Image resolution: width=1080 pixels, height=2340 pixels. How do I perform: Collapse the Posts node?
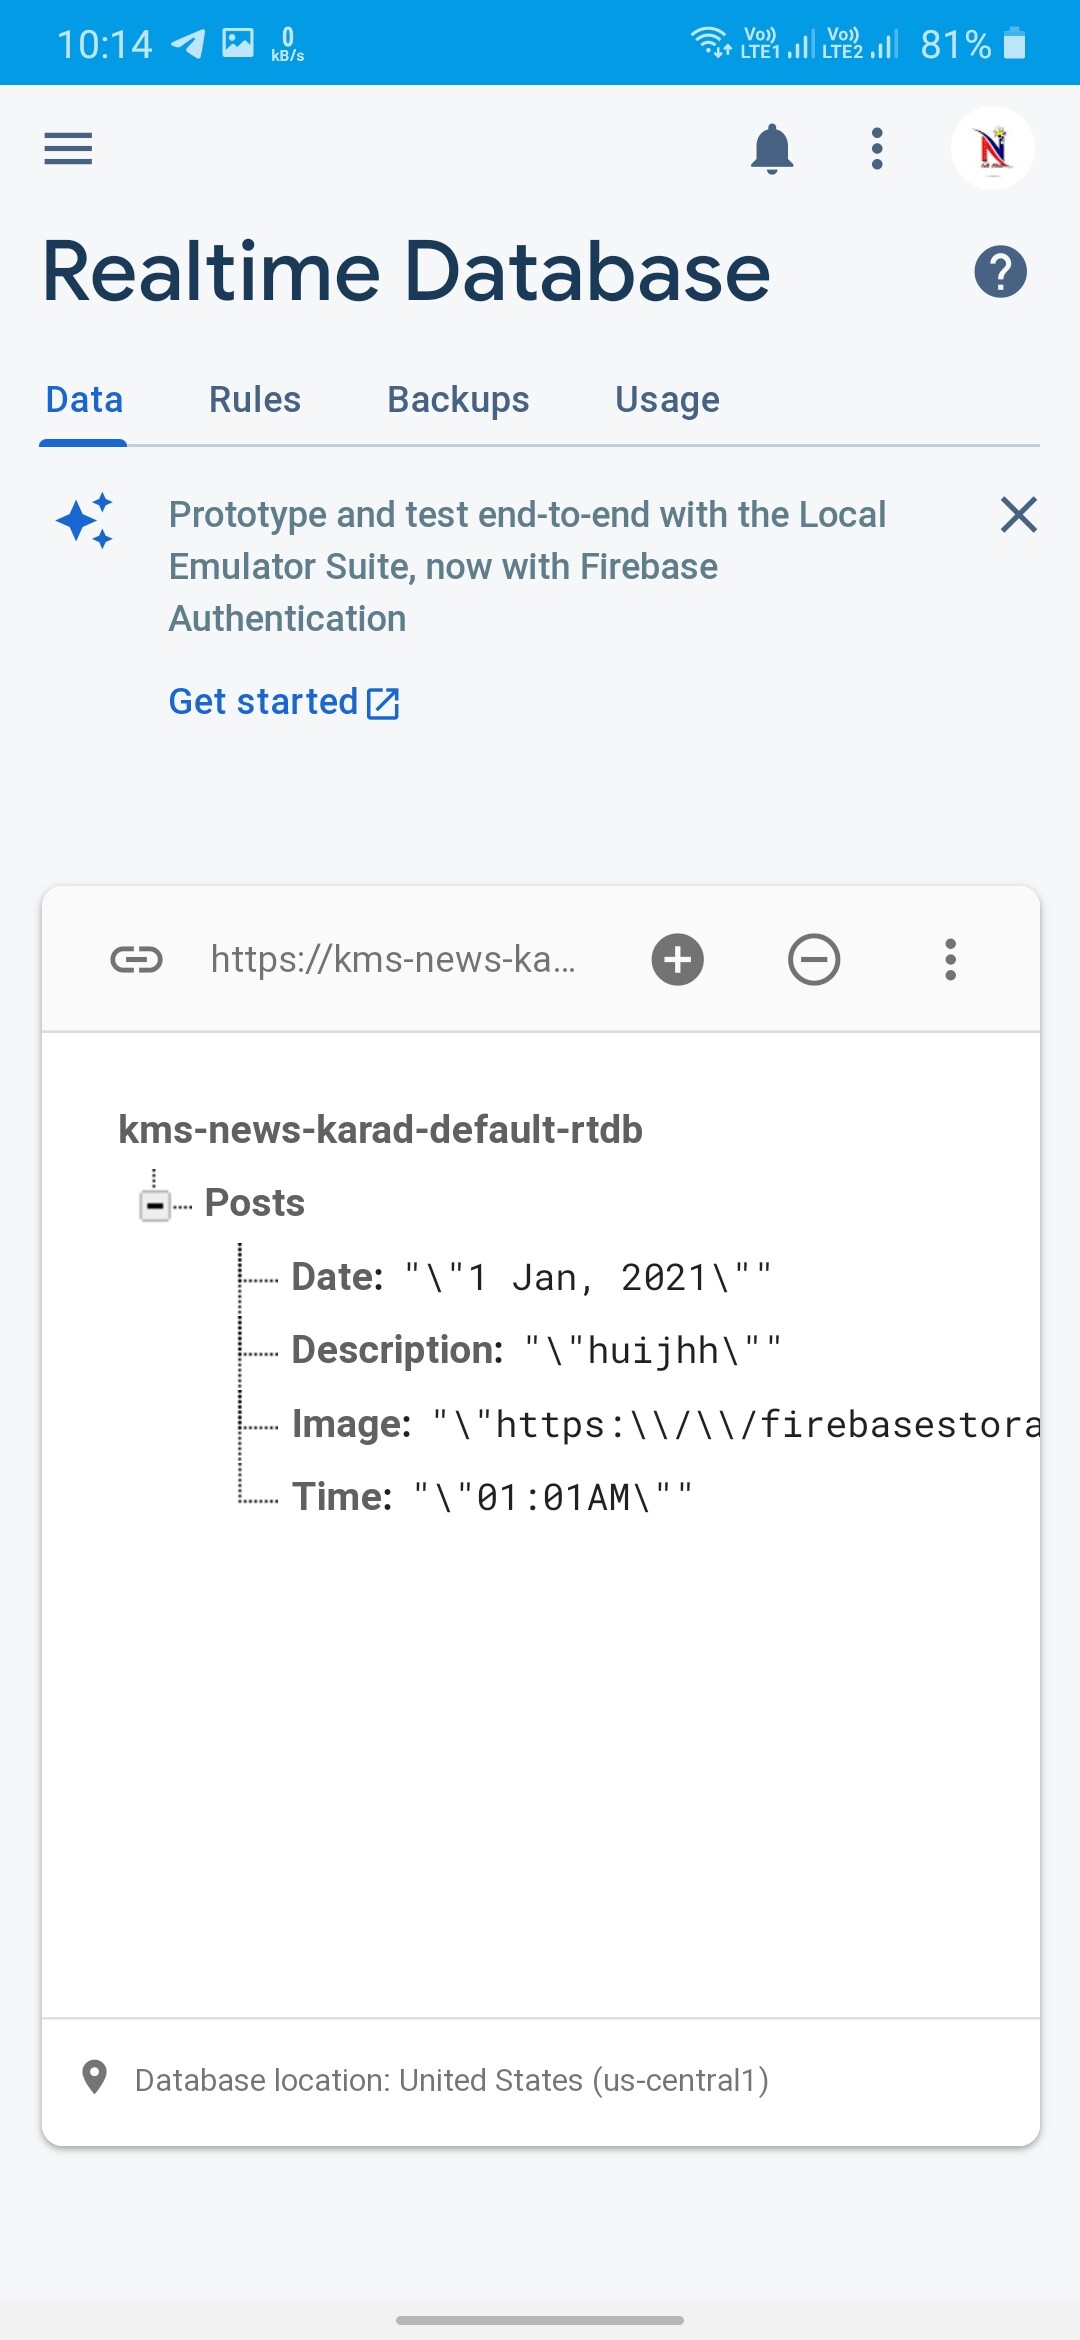(x=155, y=1205)
